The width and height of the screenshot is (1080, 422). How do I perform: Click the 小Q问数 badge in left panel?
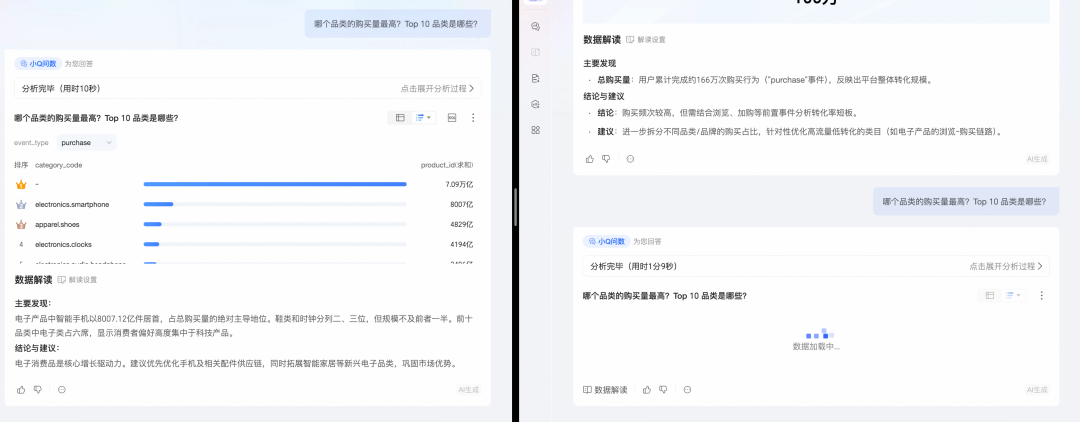coord(38,63)
